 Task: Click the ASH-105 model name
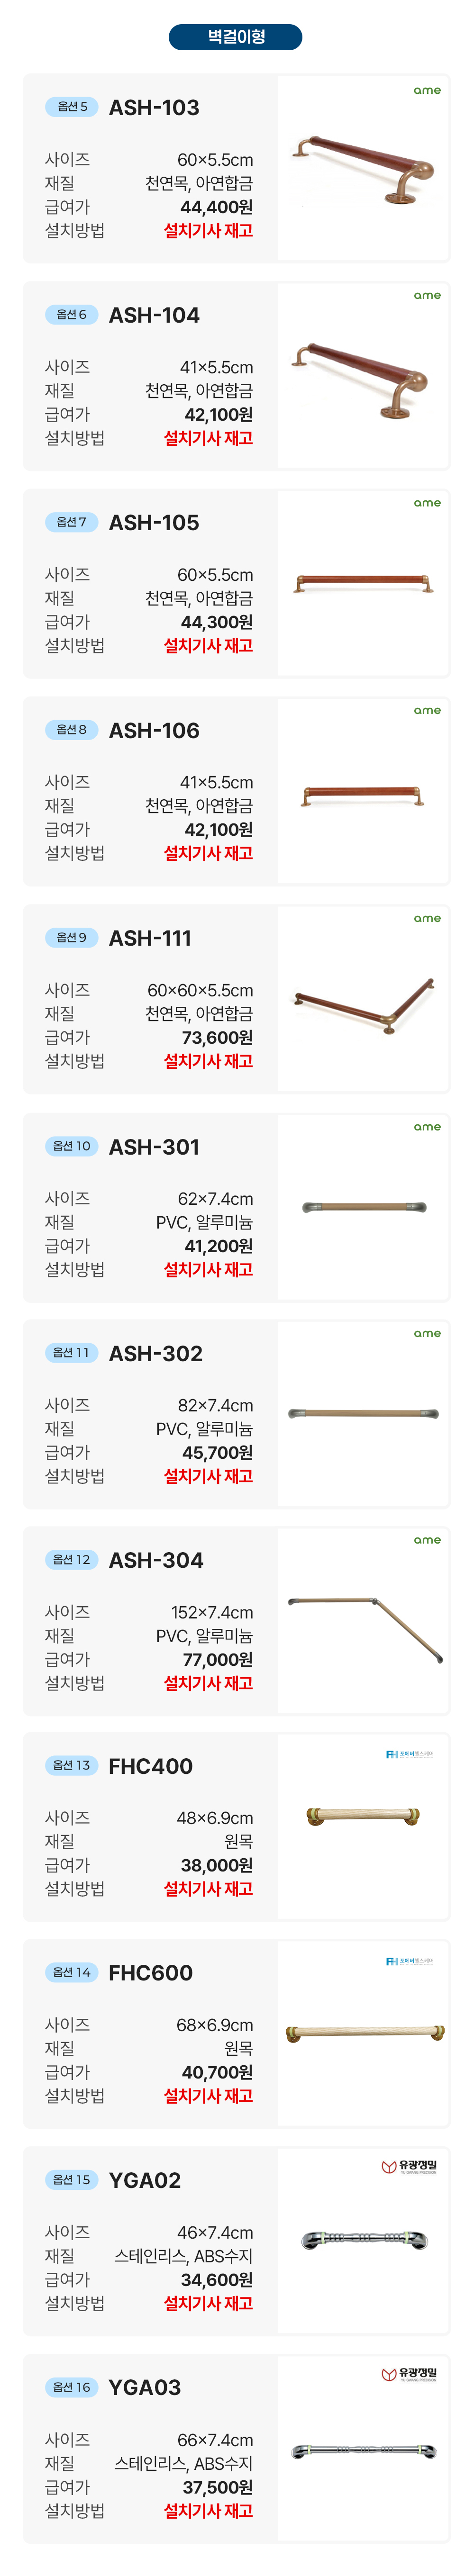point(154,522)
